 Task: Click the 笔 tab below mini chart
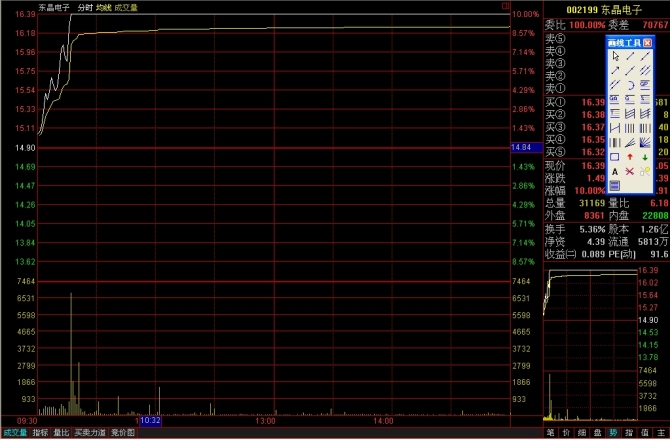551,433
